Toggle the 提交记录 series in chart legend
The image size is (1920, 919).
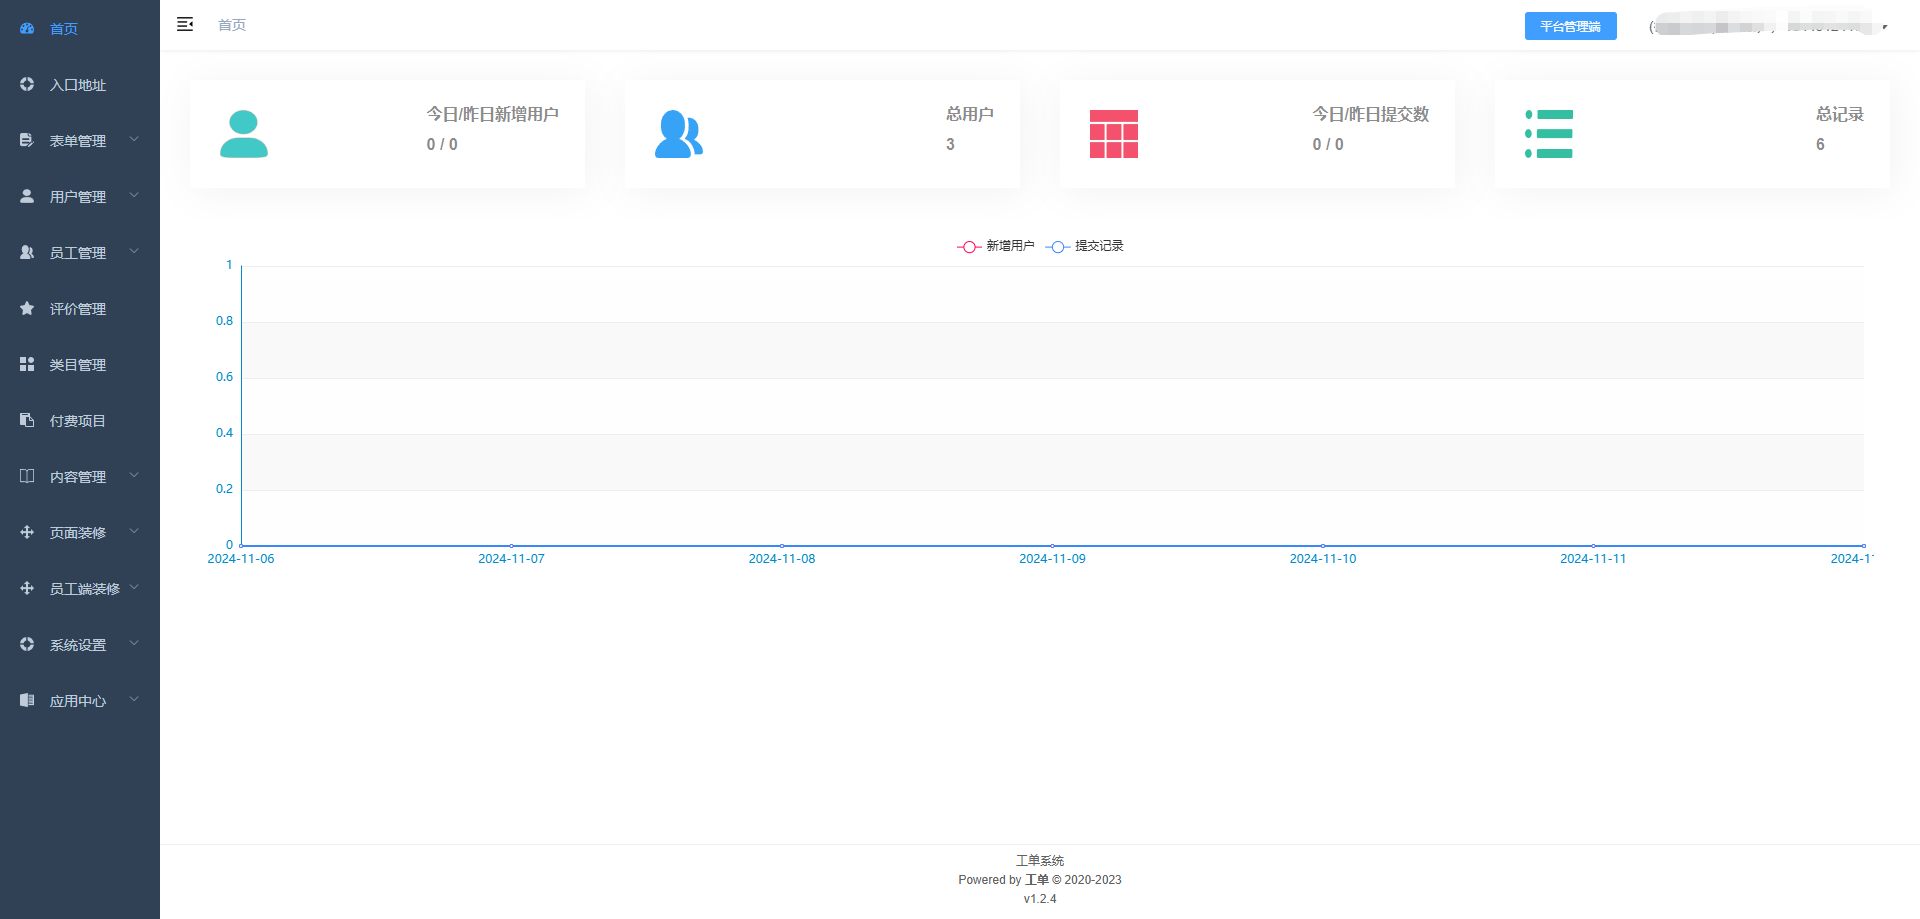click(x=1085, y=246)
